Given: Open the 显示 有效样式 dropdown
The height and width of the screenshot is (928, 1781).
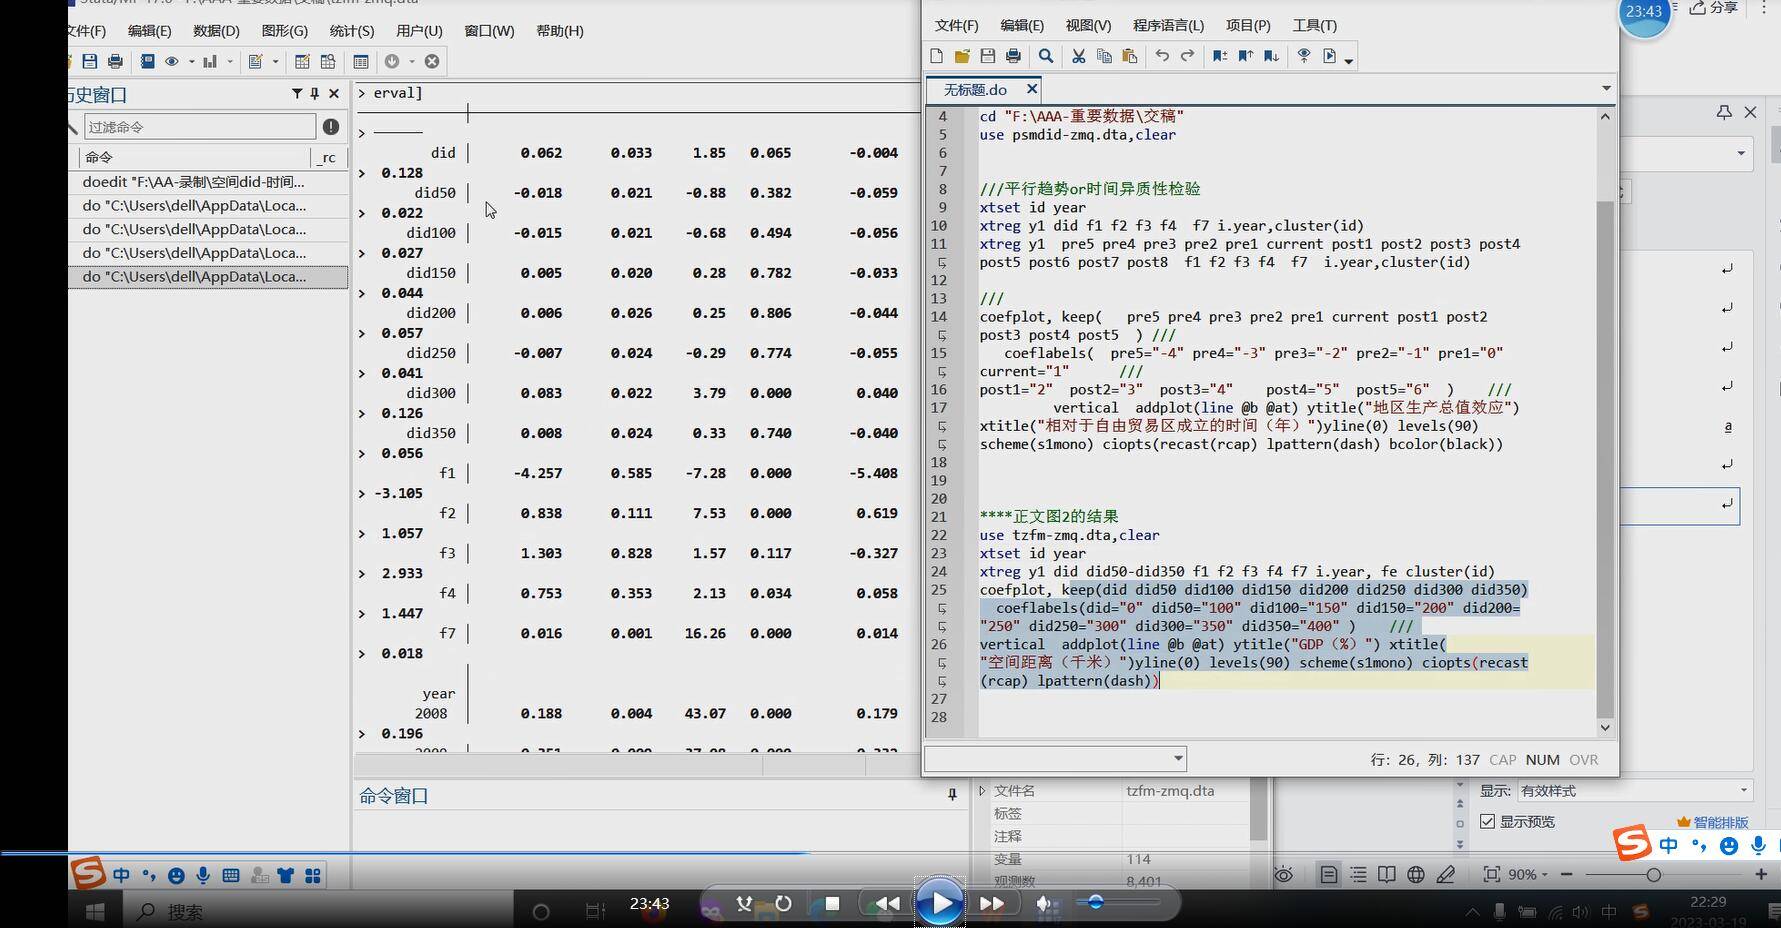Looking at the screenshot, I should [x=1634, y=790].
